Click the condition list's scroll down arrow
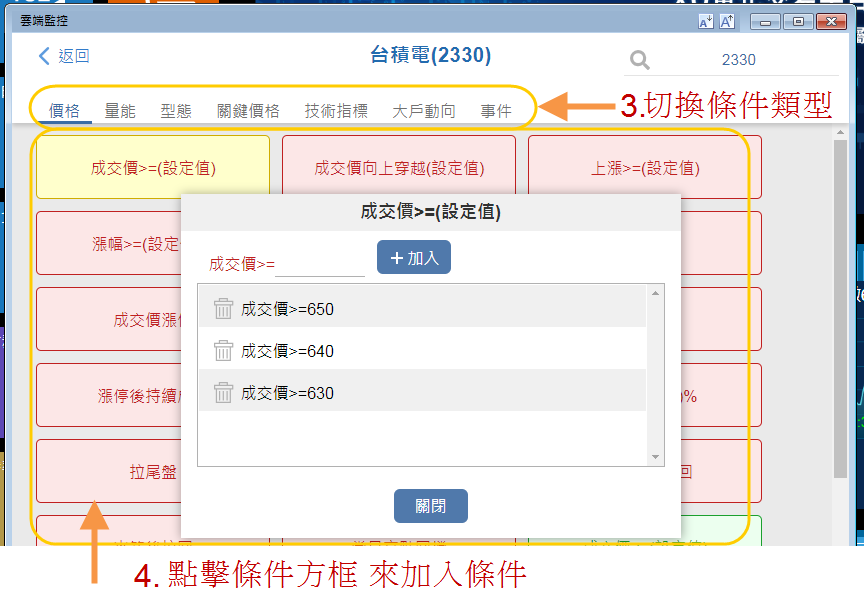 [655, 457]
